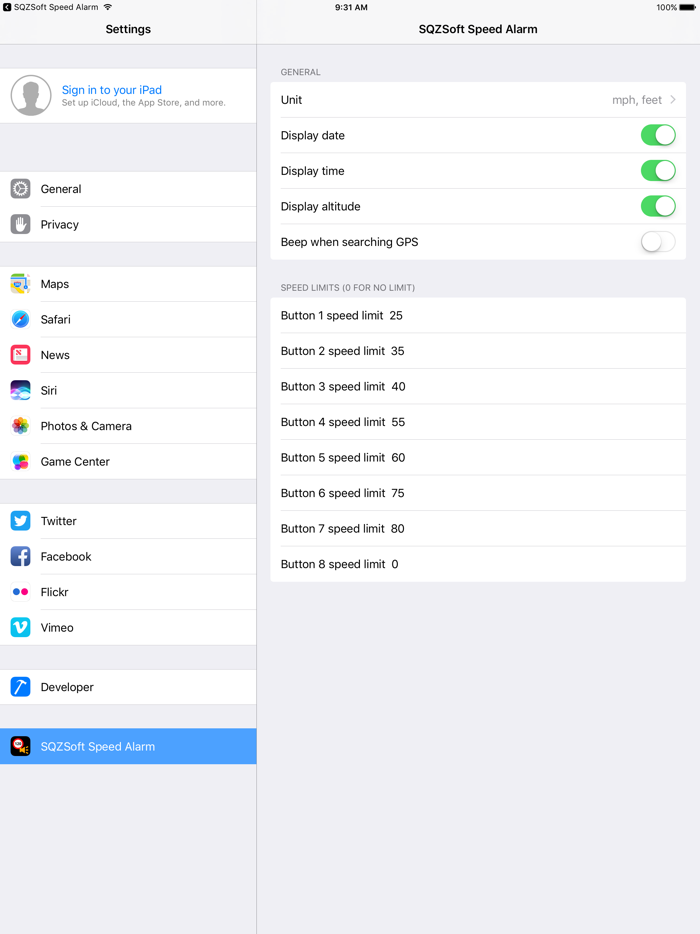Open the Safari compass icon
This screenshot has width=700, height=934.
click(20, 319)
